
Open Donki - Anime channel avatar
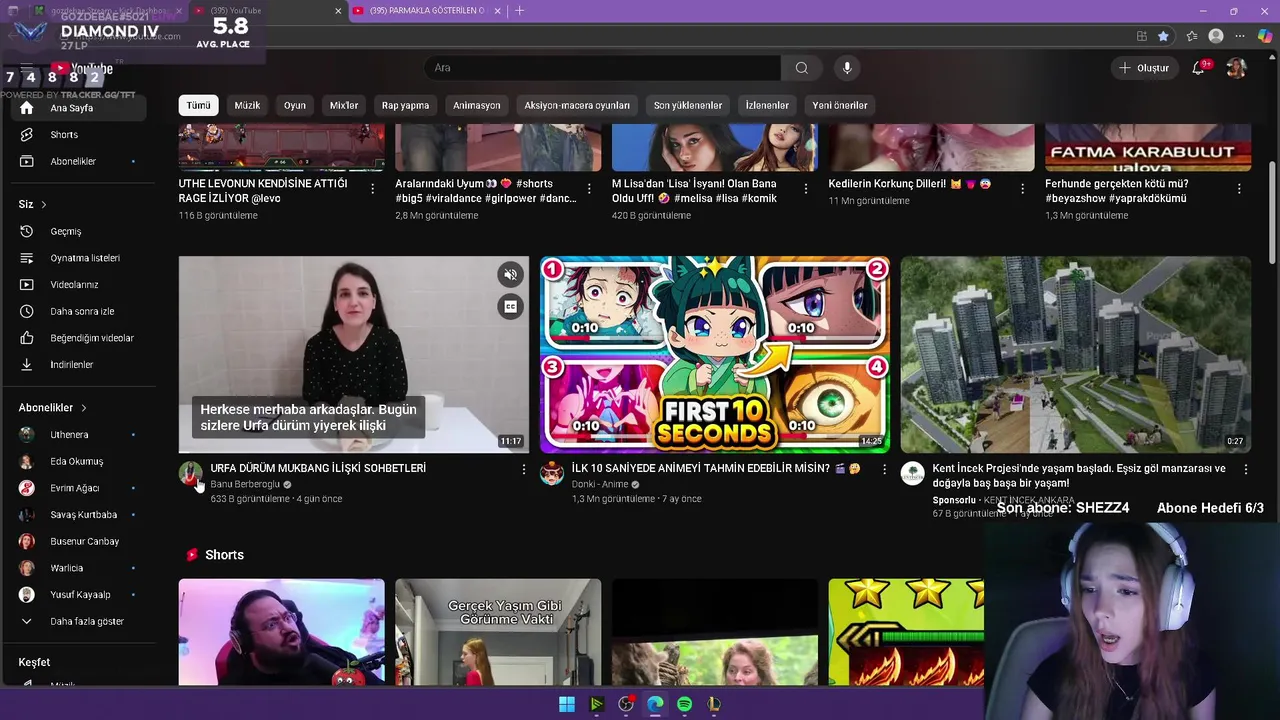tap(552, 474)
